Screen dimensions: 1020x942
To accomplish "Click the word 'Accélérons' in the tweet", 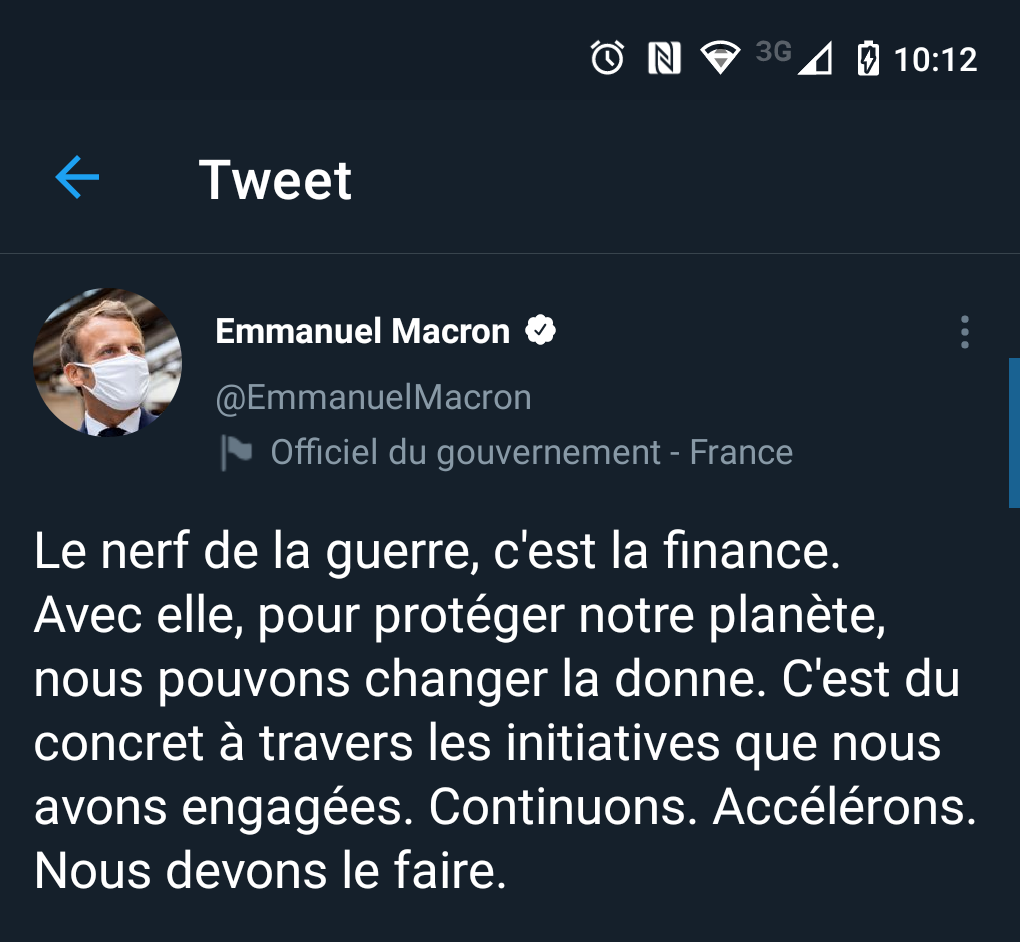I will 843,809.
